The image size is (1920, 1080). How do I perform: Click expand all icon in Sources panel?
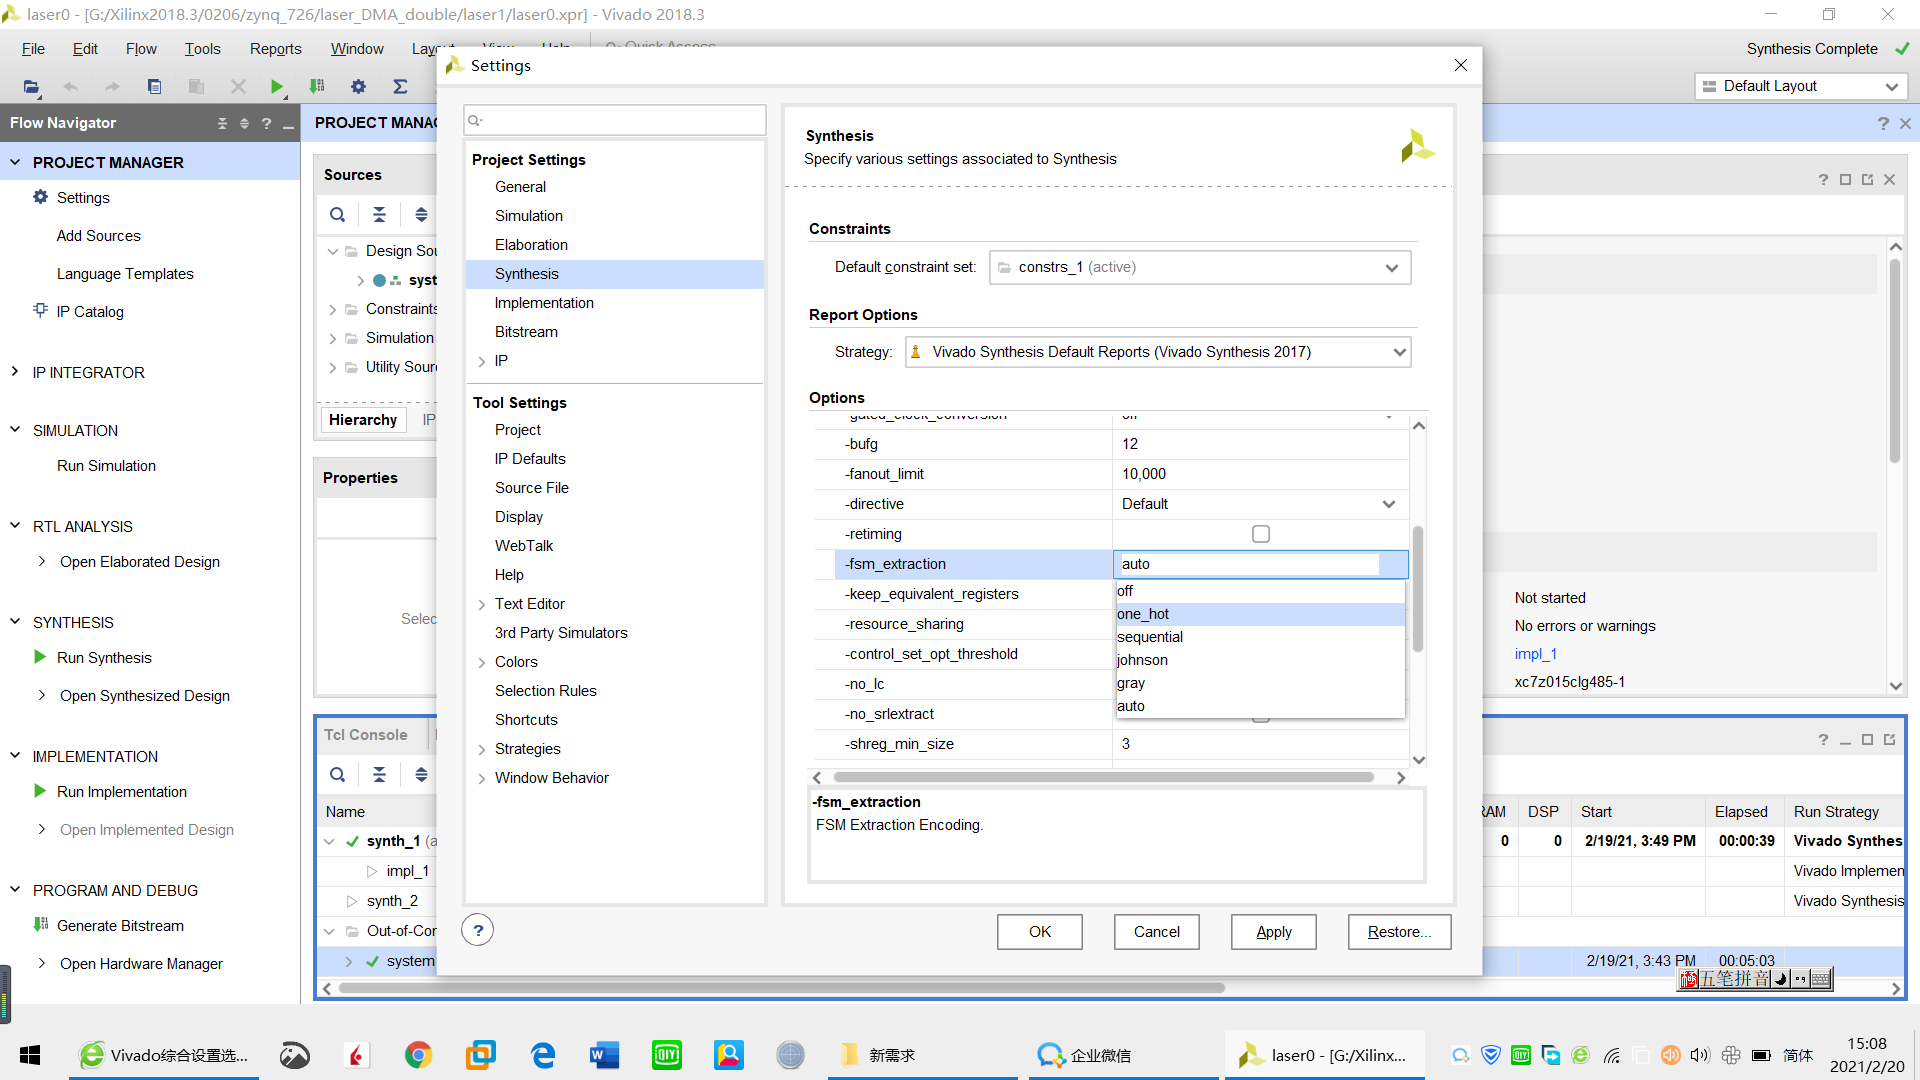tap(421, 214)
